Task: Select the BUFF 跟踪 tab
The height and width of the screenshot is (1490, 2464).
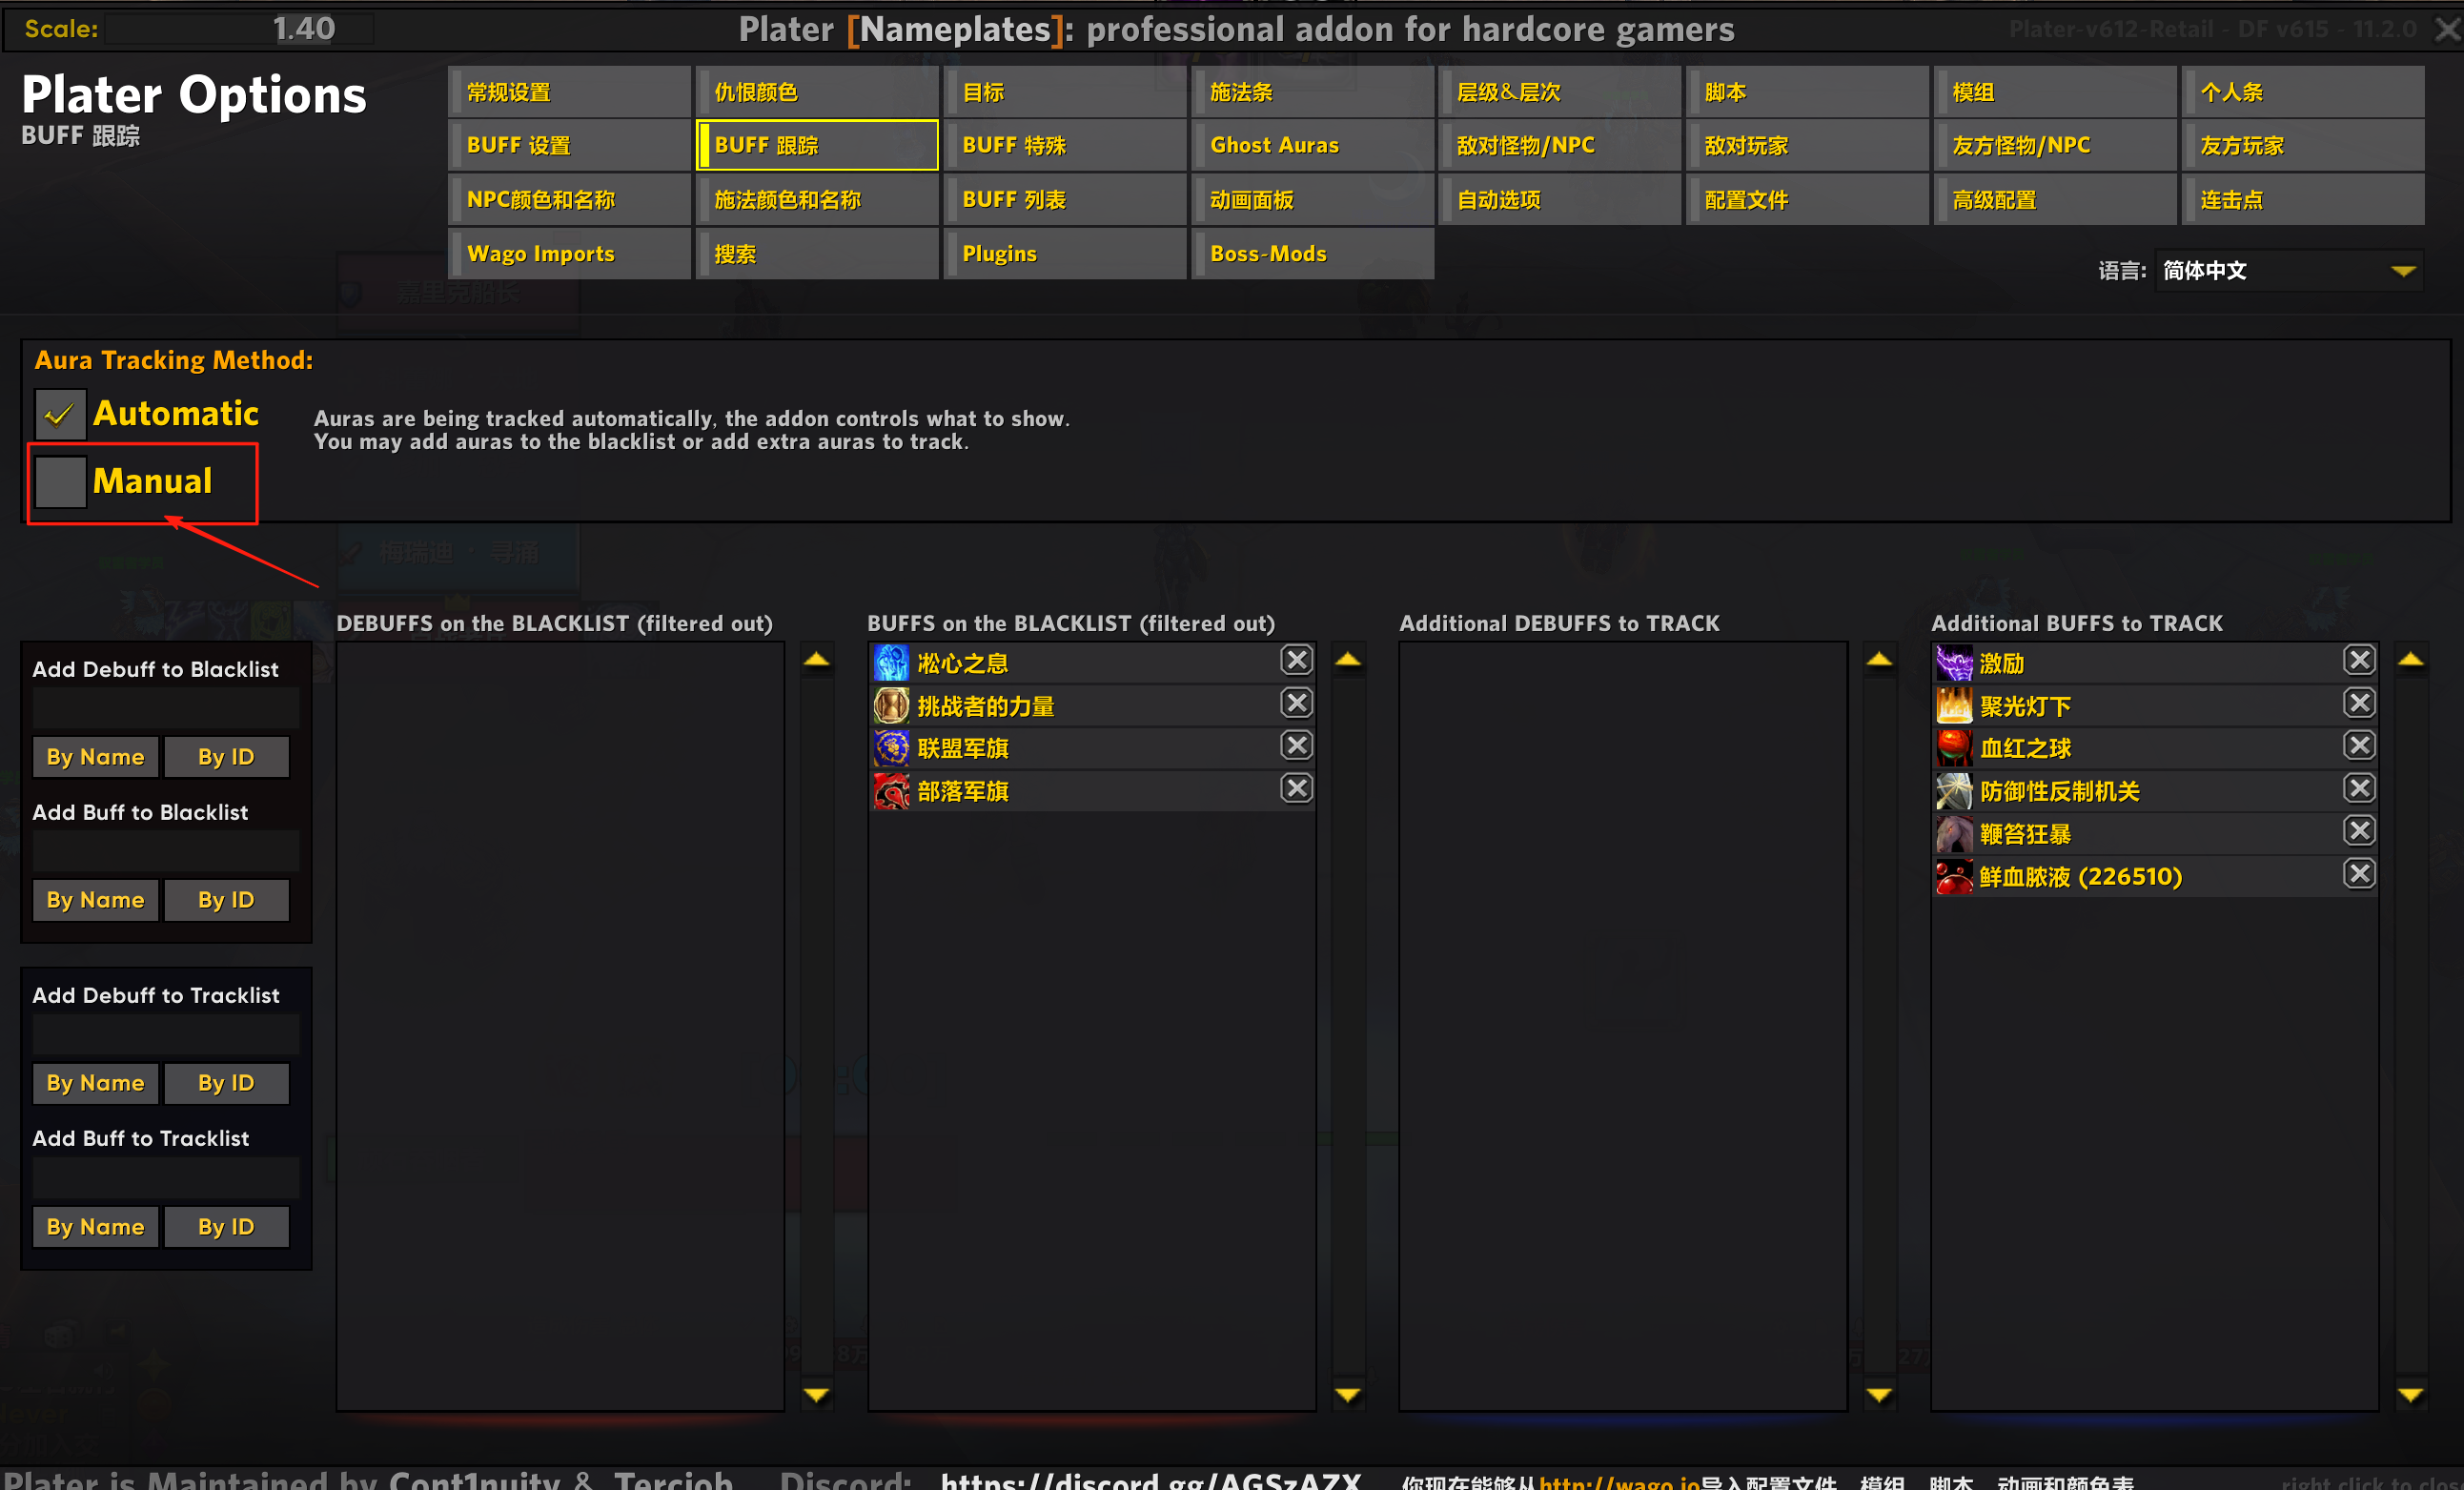Action: click(817, 145)
